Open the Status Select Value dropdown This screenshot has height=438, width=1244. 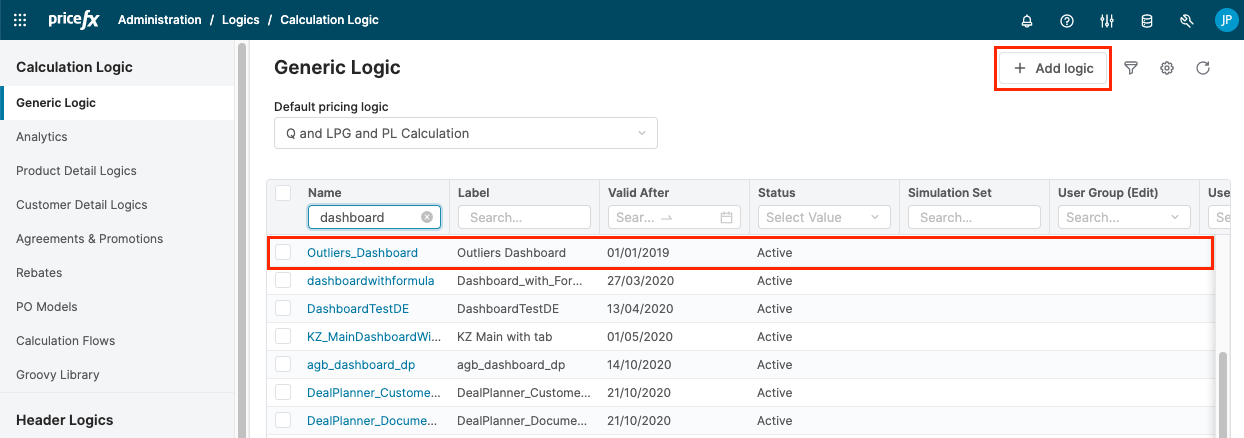(x=824, y=217)
